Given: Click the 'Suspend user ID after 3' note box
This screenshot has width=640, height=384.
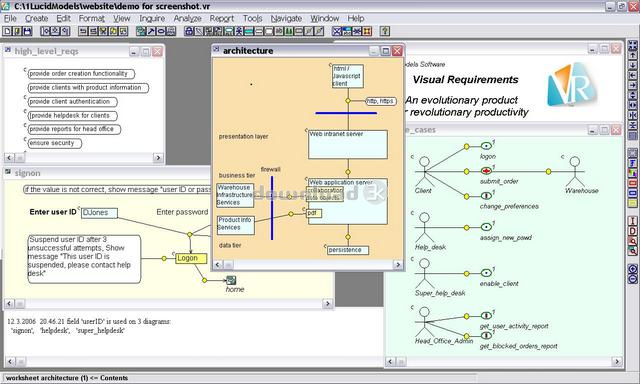Looking at the screenshot, I should (84, 259).
